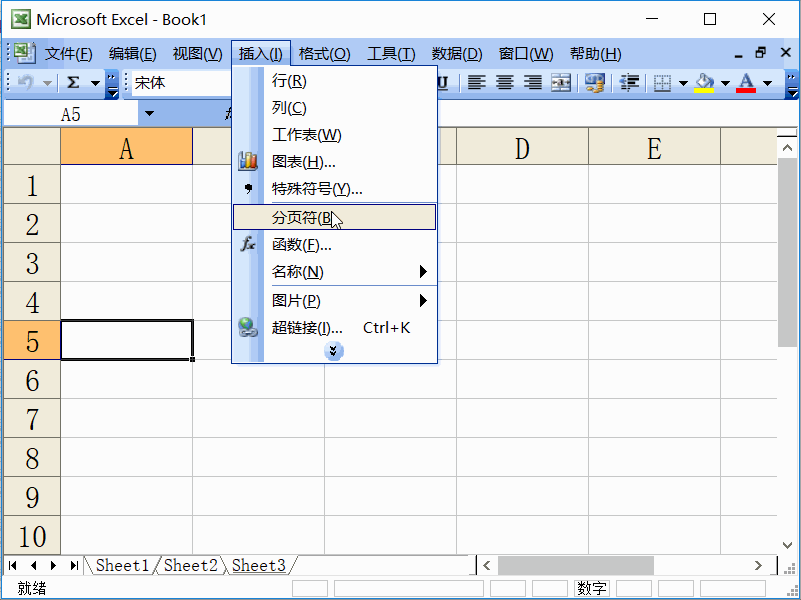The image size is (801, 600).
Task: Jump to first sheet tab arrow
Action: pos(13,565)
